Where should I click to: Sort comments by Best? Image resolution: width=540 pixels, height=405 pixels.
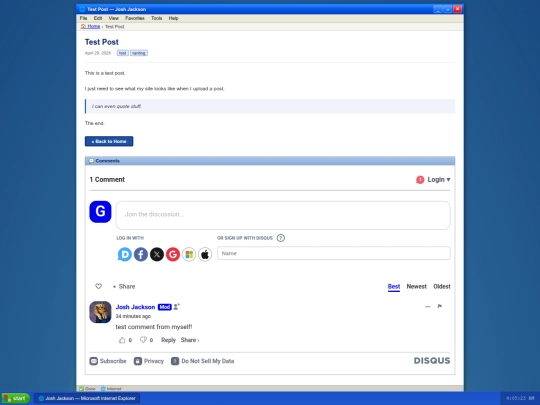click(394, 287)
